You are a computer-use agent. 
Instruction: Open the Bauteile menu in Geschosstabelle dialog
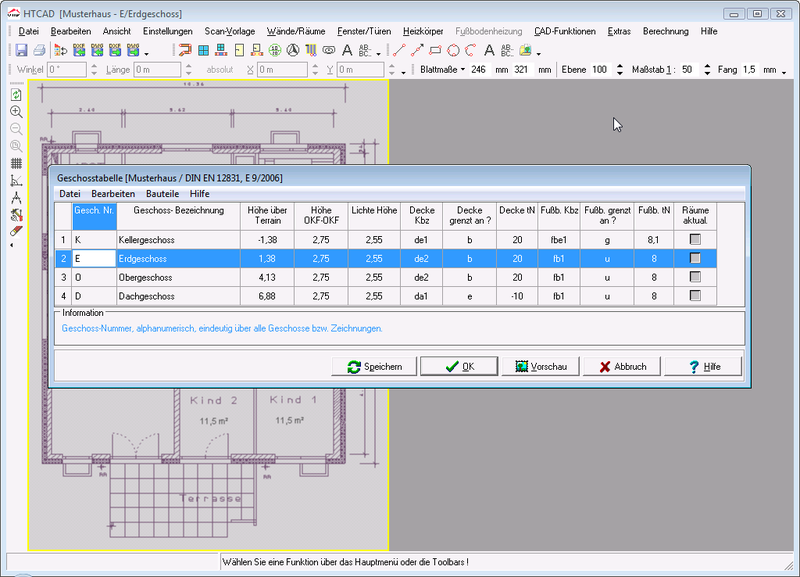[x=162, y=194]
